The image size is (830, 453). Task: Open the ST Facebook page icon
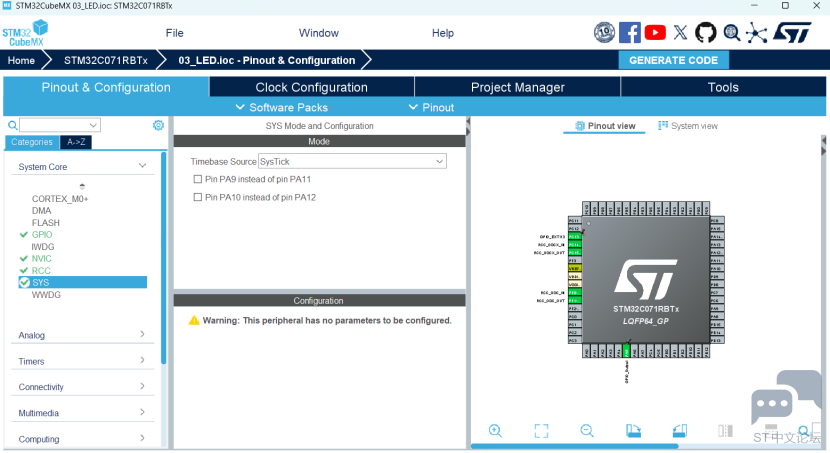click(x=629, y=33)
